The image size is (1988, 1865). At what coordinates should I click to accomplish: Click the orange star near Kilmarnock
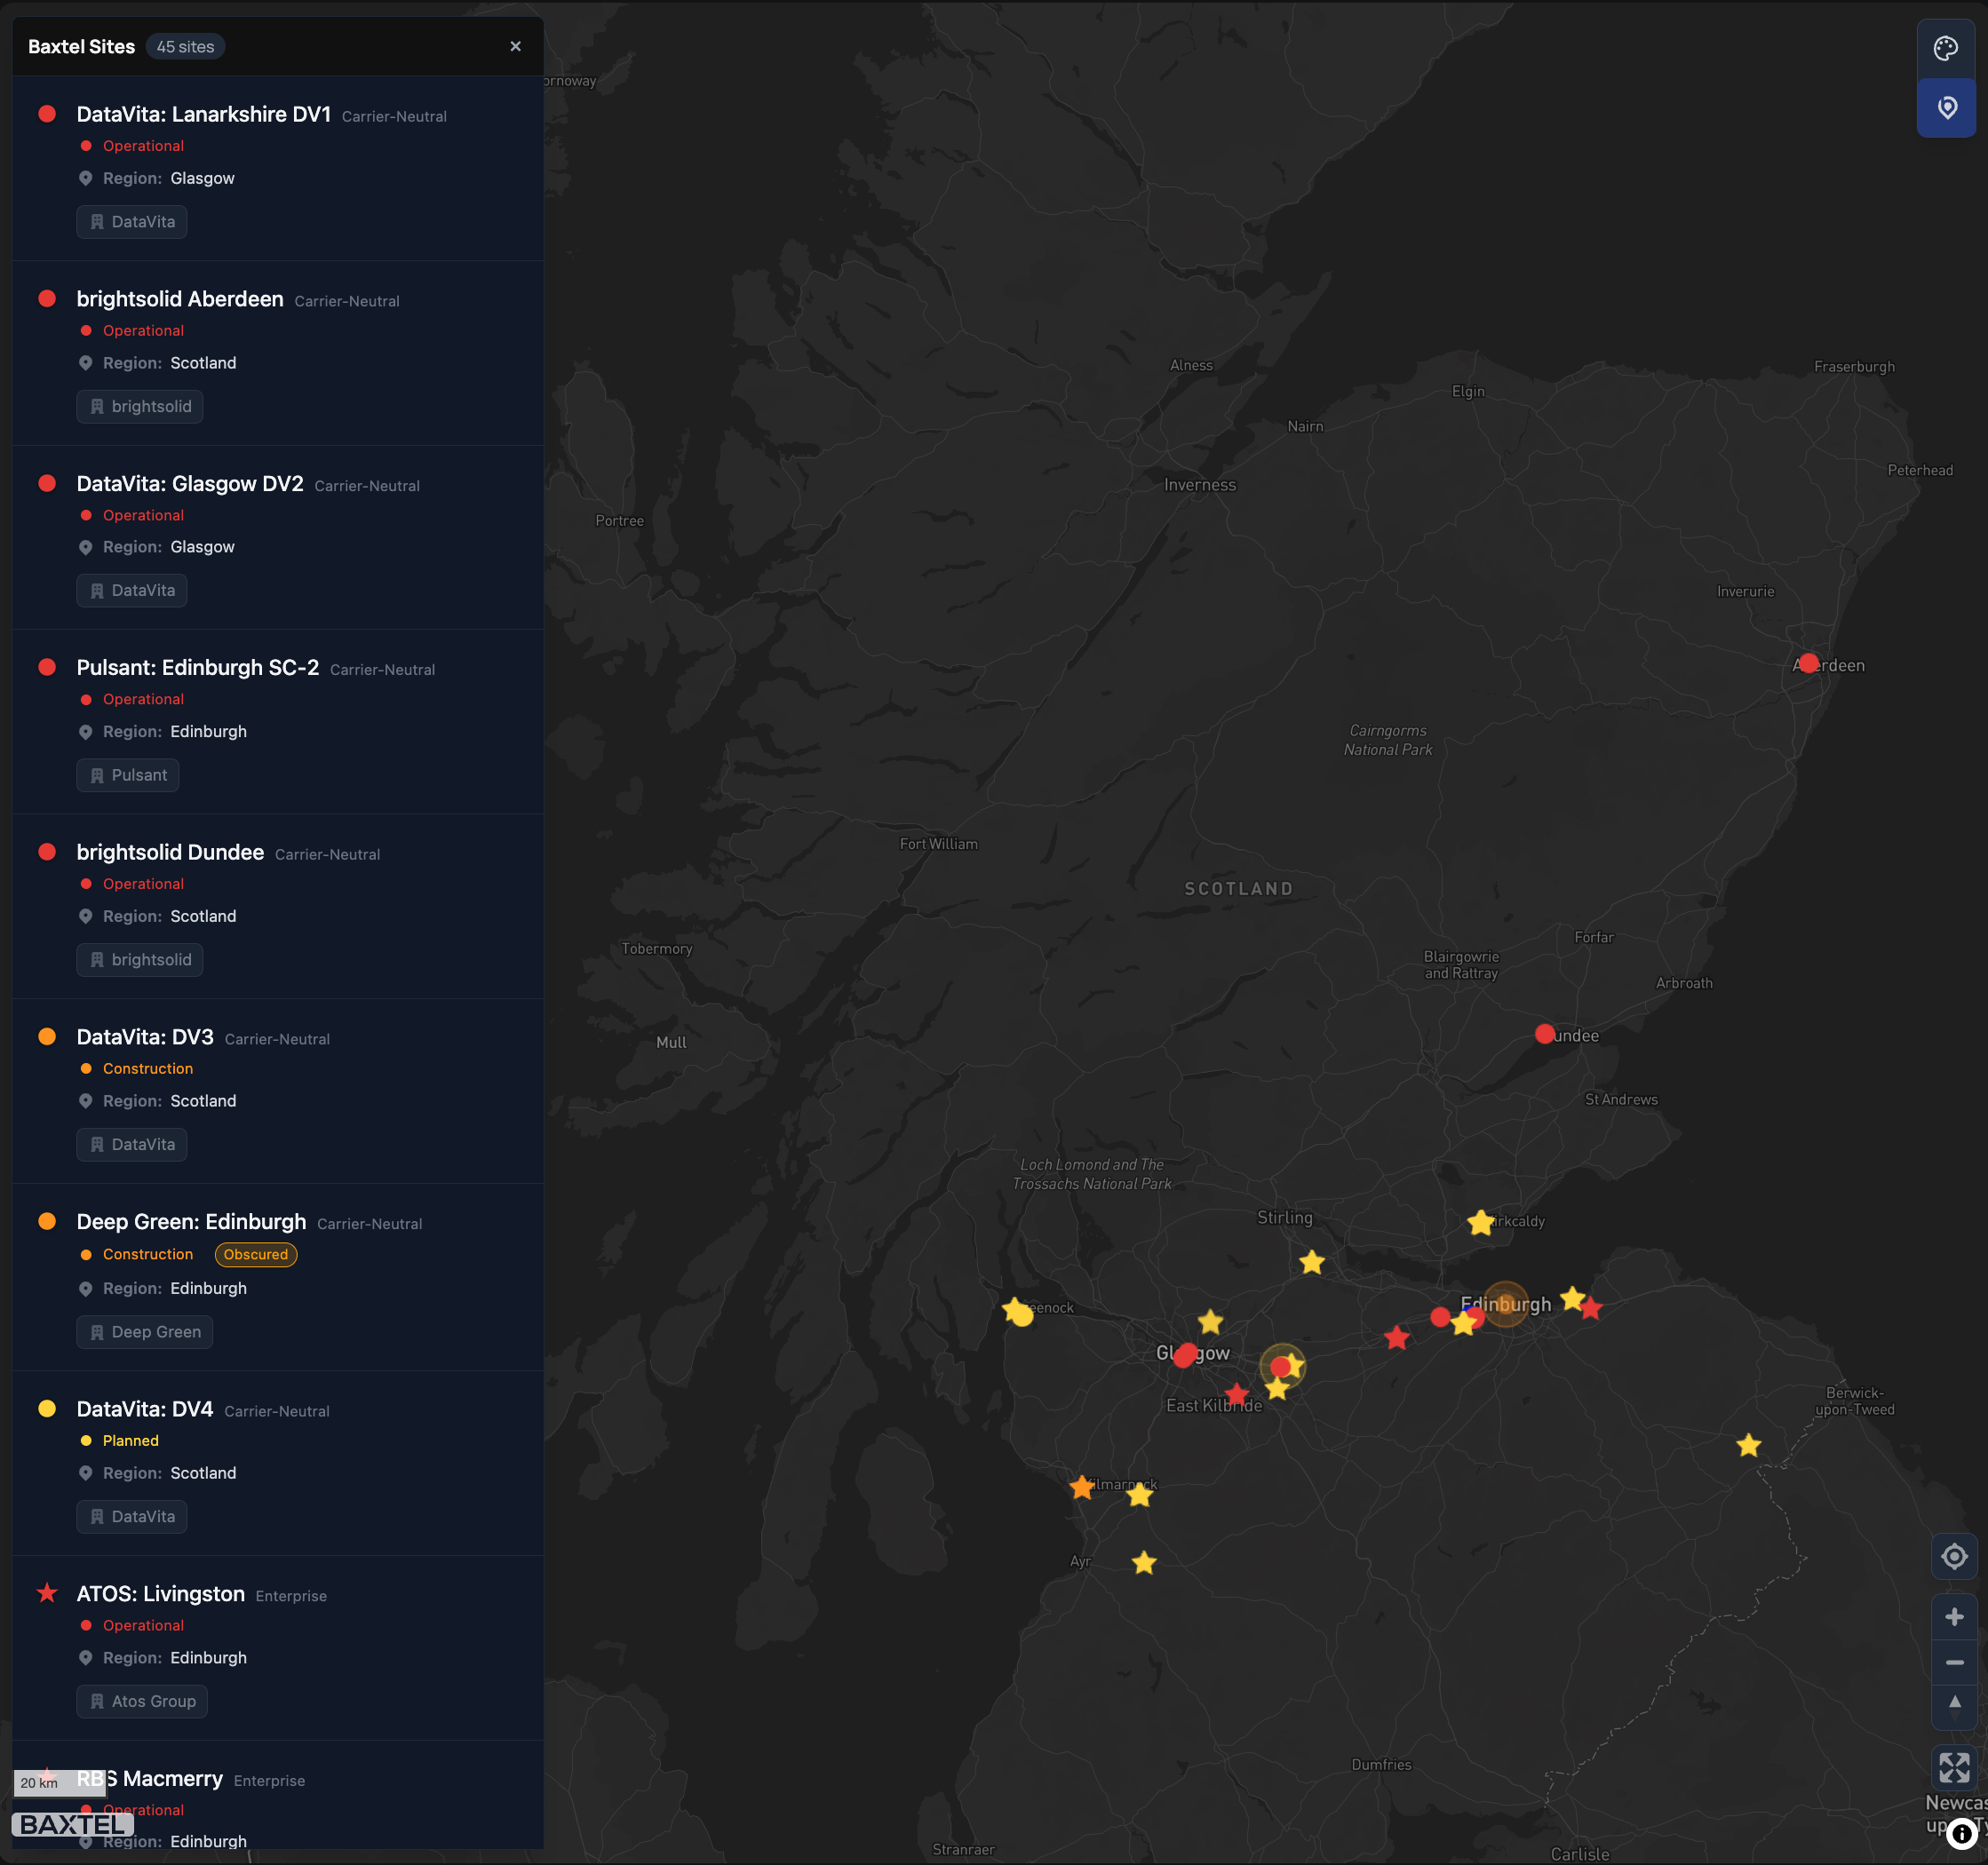tap(1082, 1487)
